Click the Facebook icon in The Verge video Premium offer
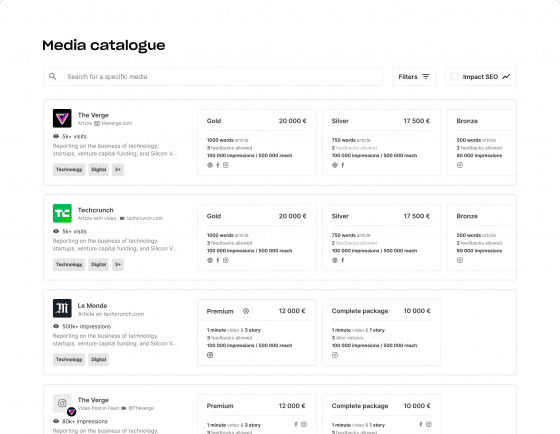 [296, 424]
